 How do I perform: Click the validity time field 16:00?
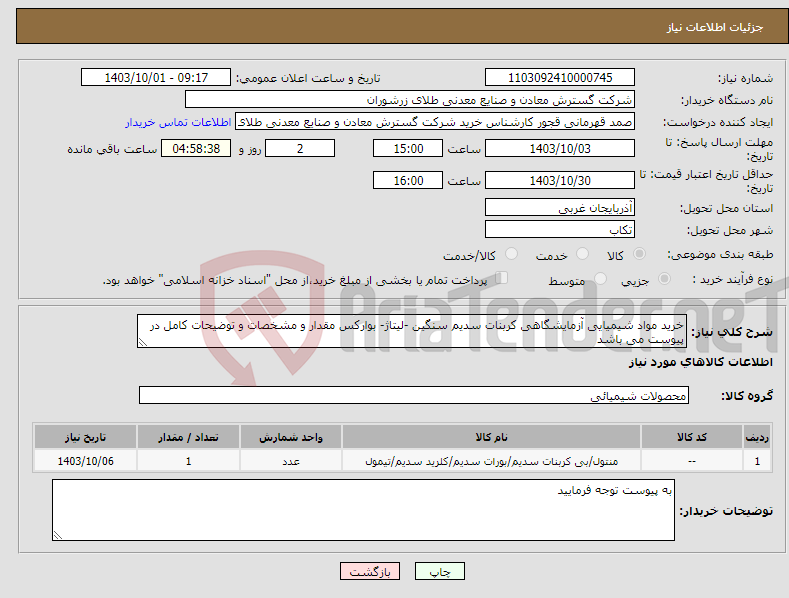(408, 180)
